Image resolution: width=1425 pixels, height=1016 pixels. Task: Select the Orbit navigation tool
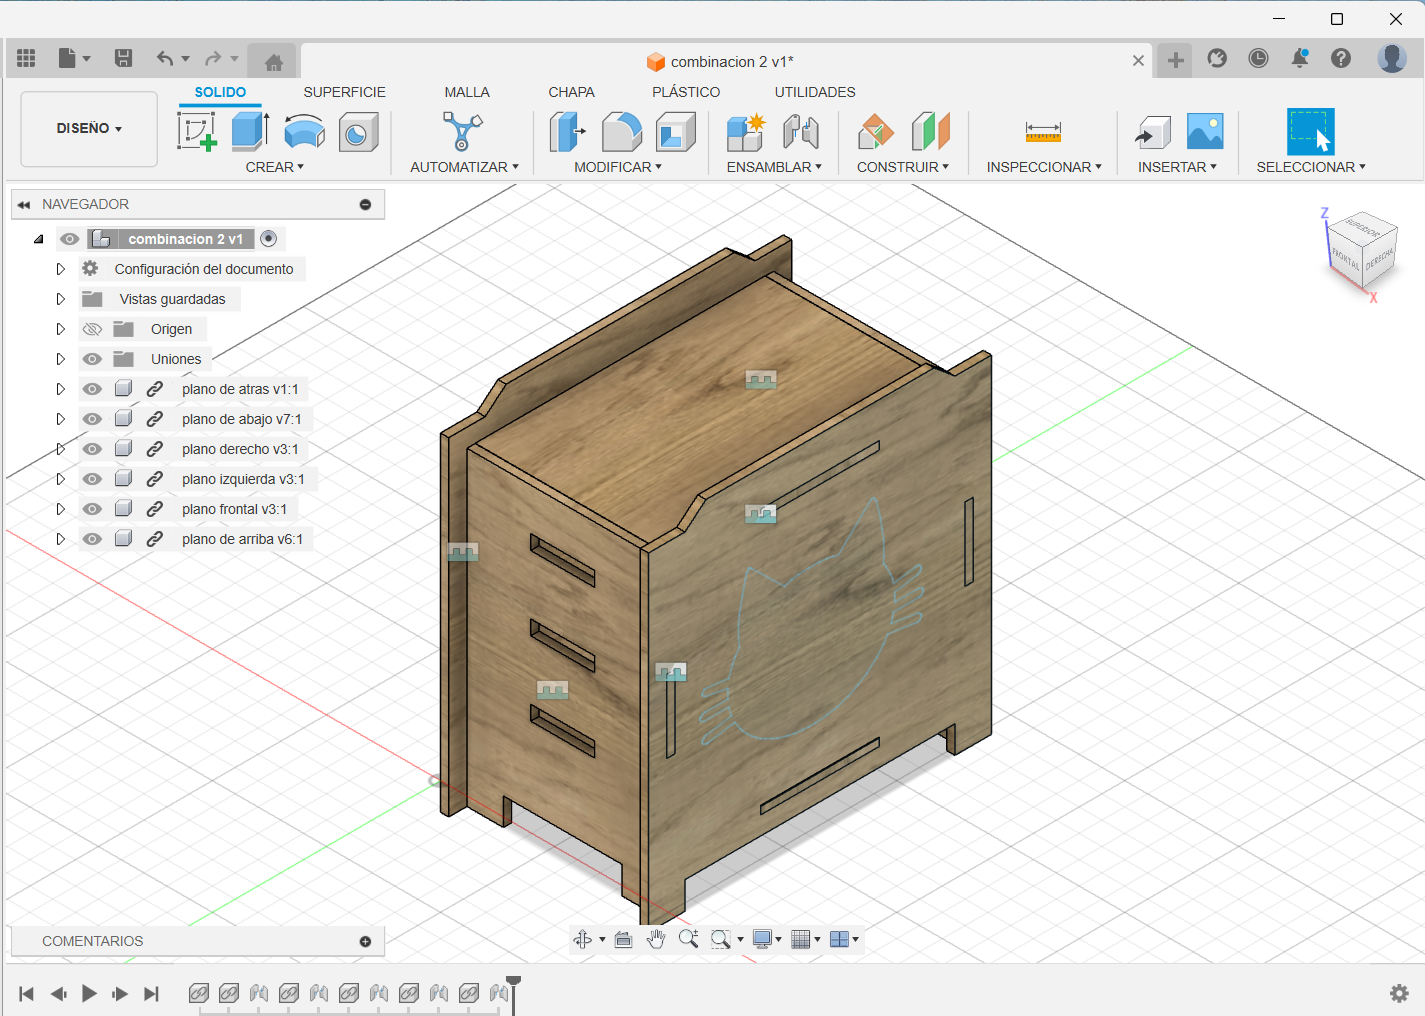(x=583, y=939)
